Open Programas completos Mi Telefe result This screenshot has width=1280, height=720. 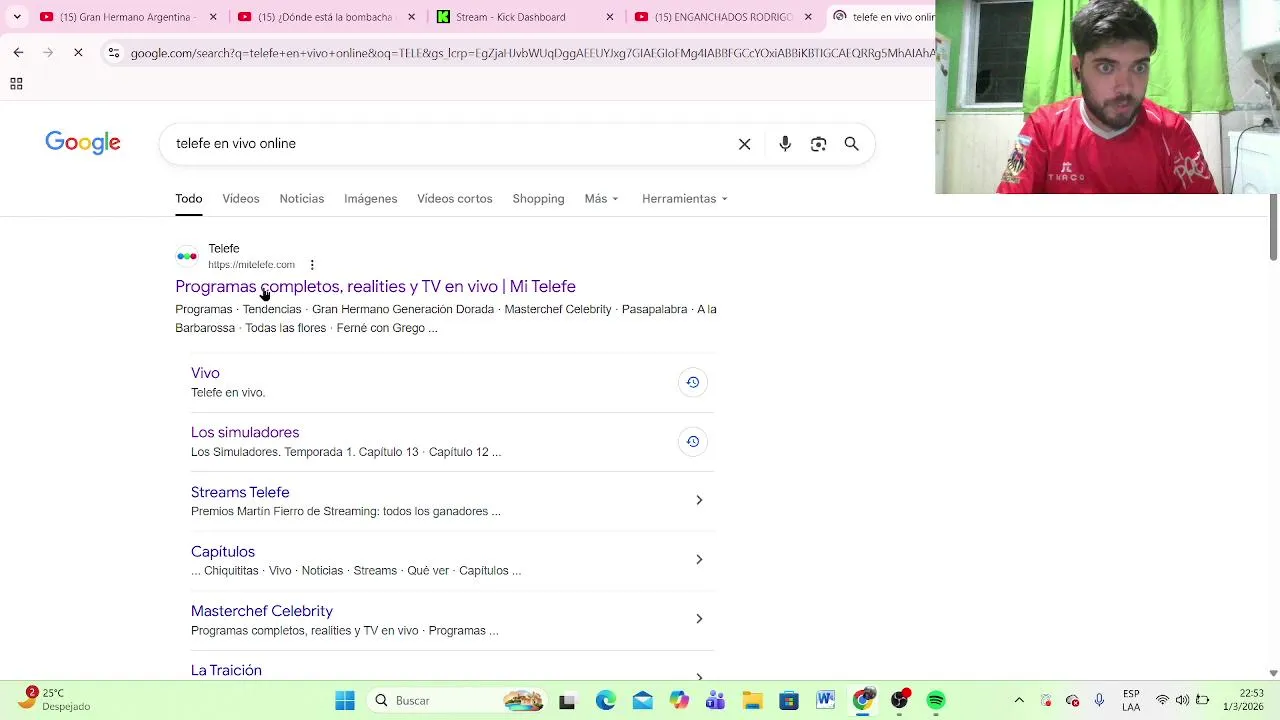click(375, 287)
